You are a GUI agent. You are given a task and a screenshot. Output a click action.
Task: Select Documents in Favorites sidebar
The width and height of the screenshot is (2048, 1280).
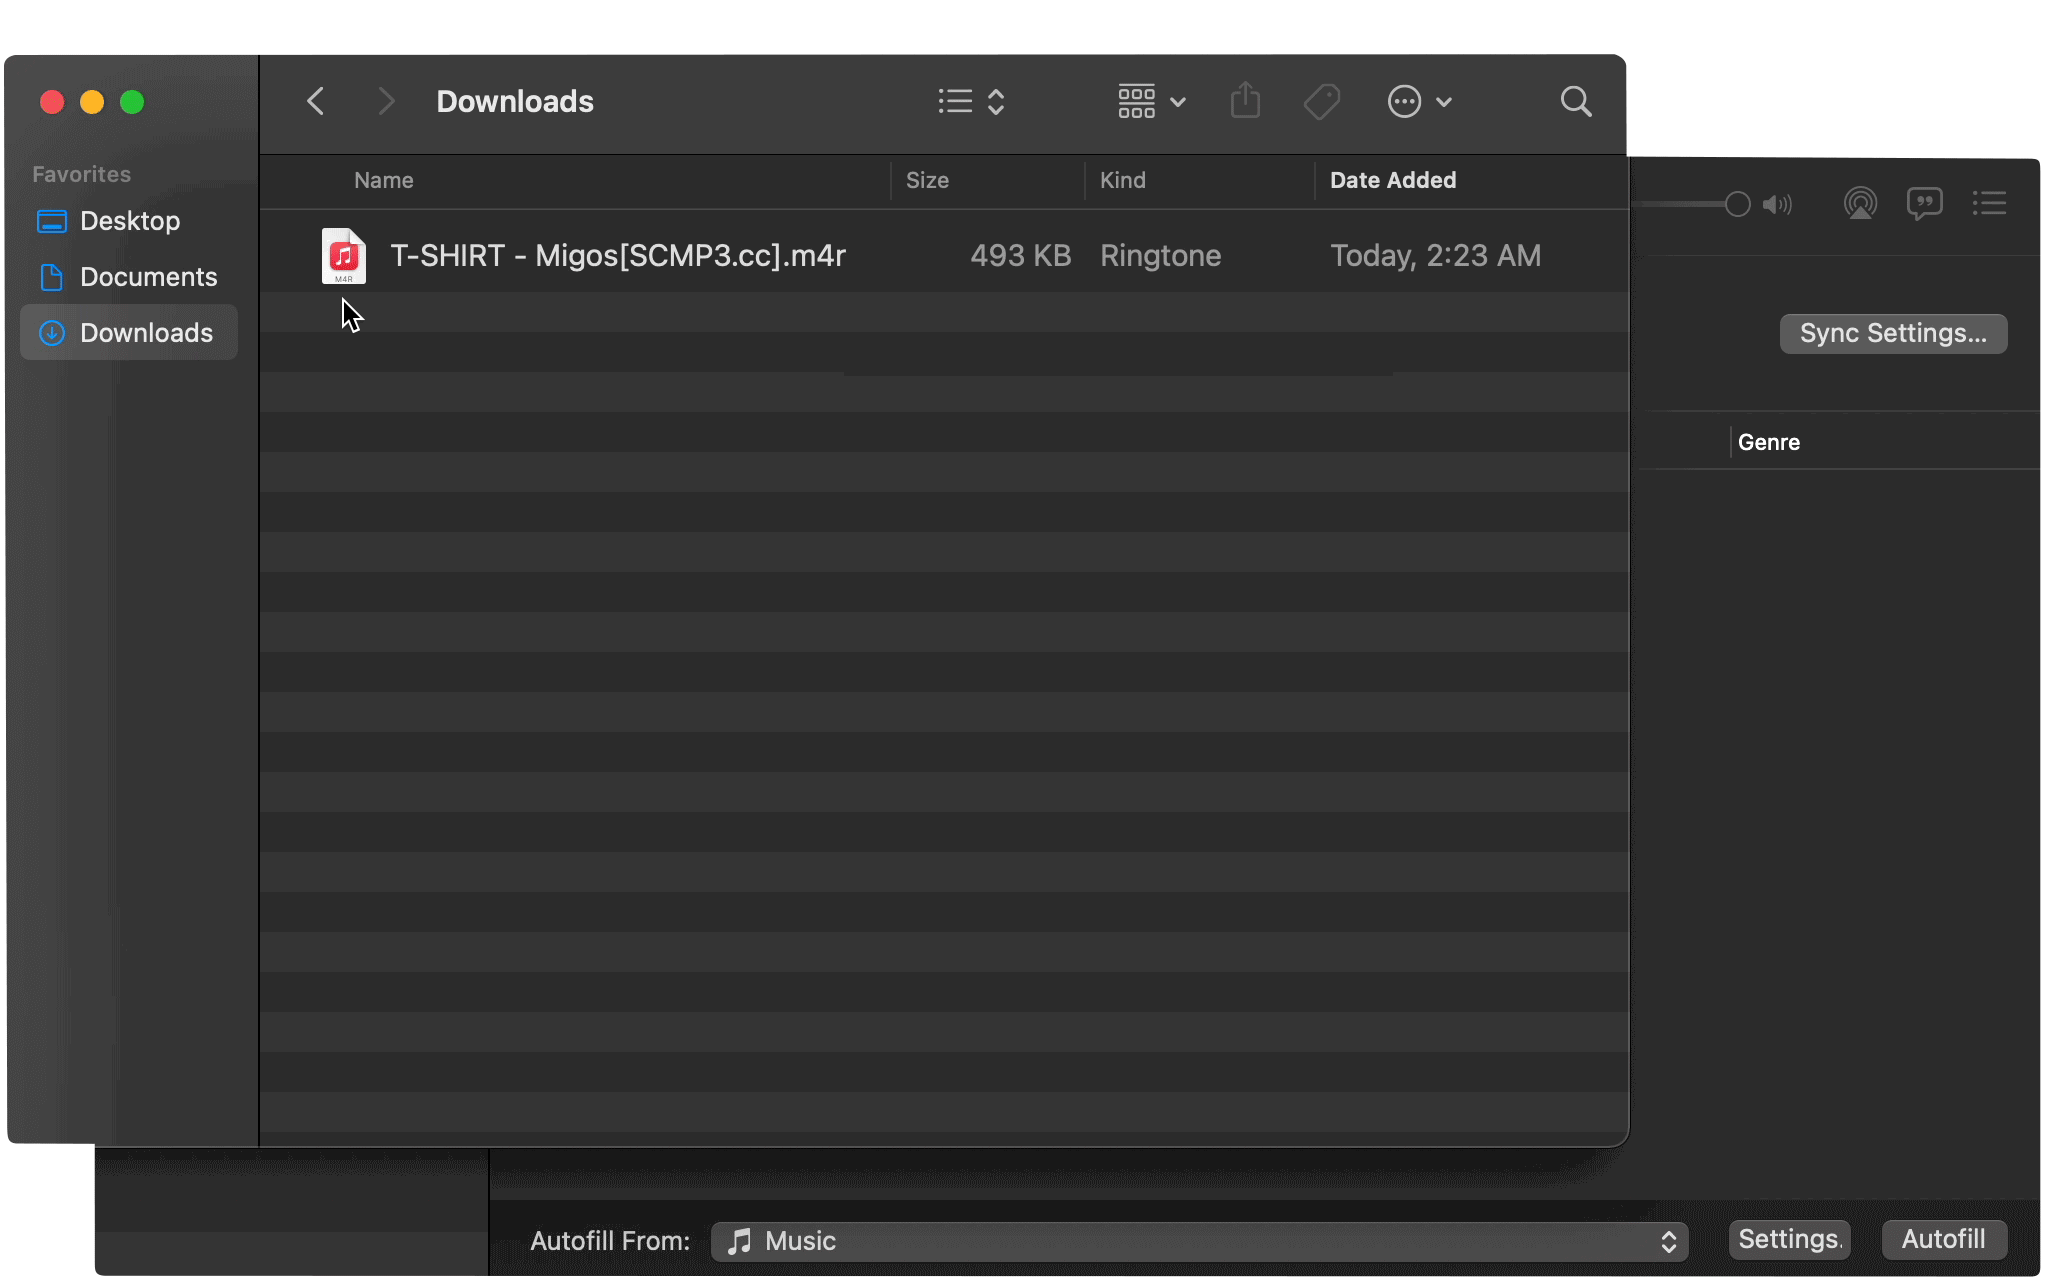coord(129,277)
